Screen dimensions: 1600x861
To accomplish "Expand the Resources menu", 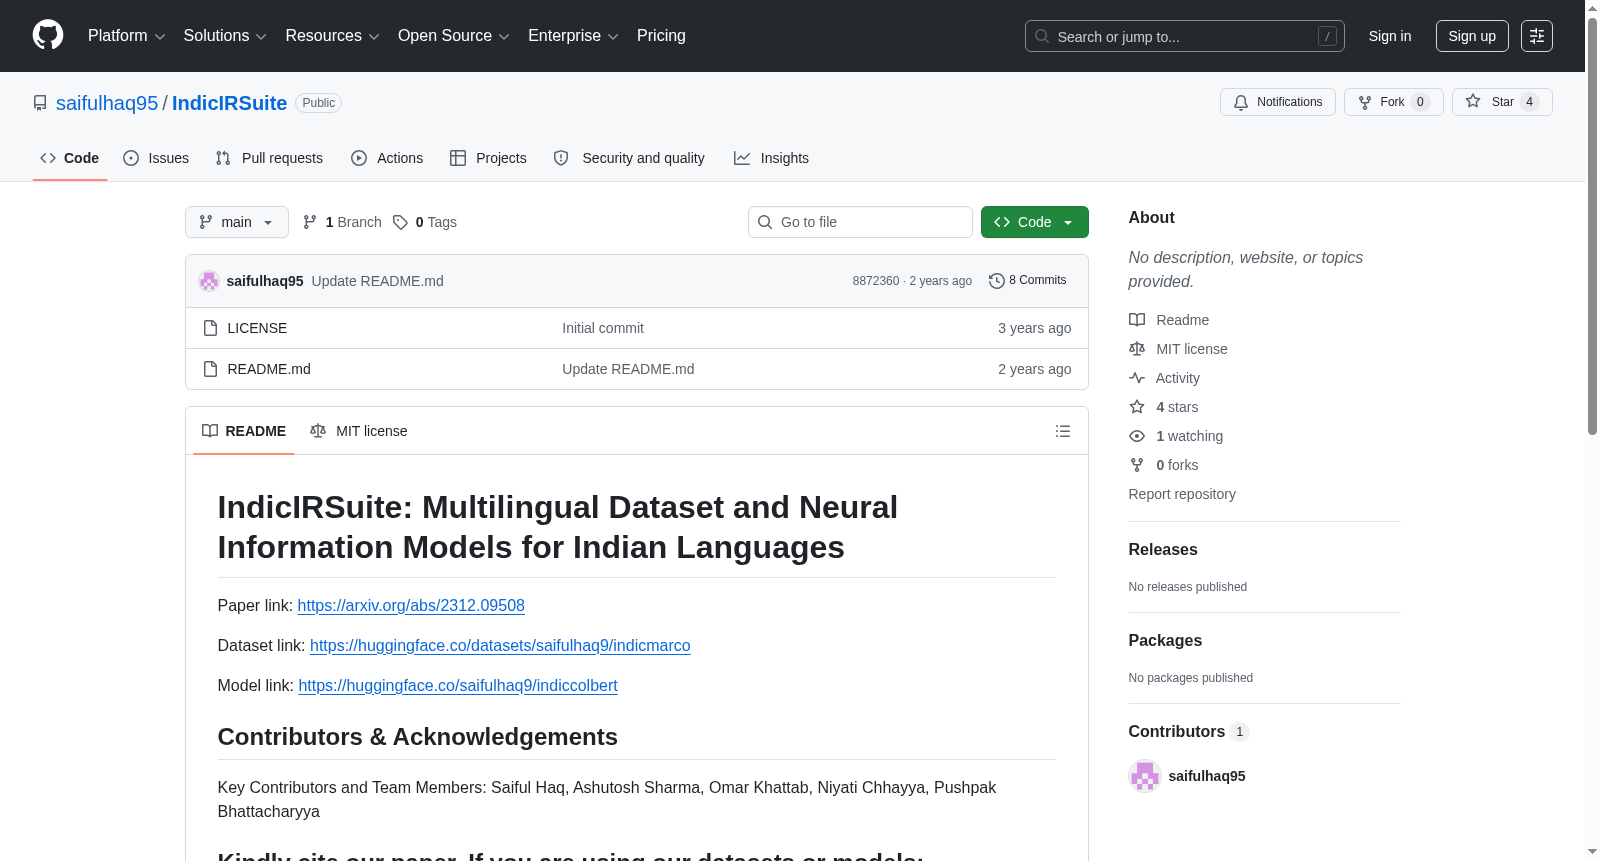I will pos(333,36).
